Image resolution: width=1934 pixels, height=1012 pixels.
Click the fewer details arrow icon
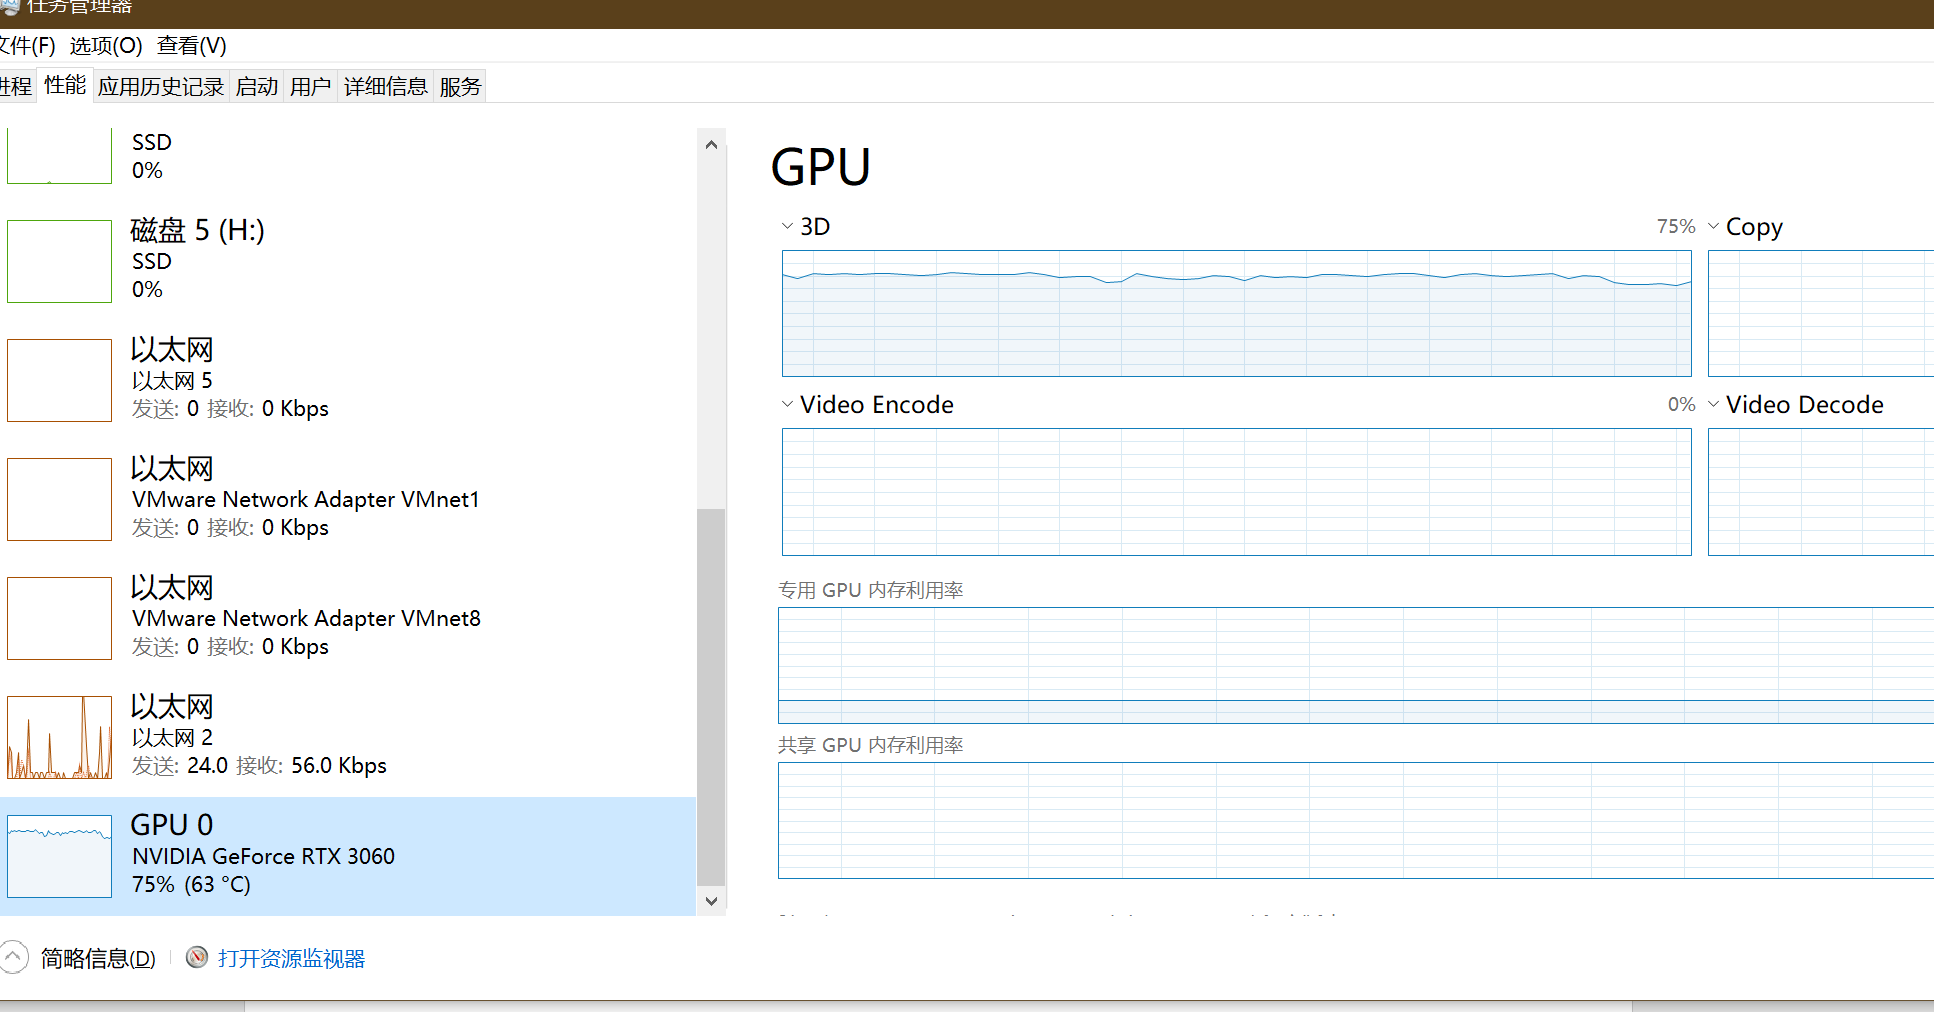point(13,957)
